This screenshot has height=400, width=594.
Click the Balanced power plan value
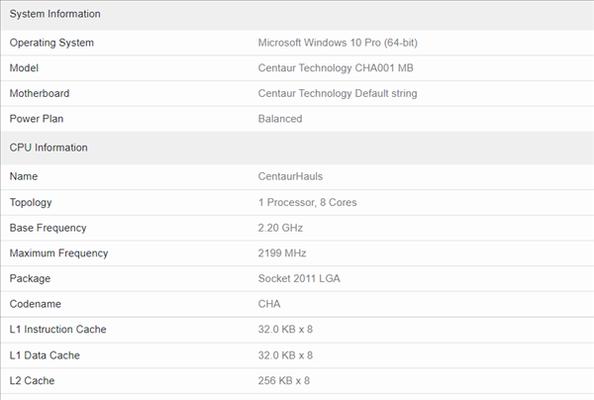pos(280,119)
